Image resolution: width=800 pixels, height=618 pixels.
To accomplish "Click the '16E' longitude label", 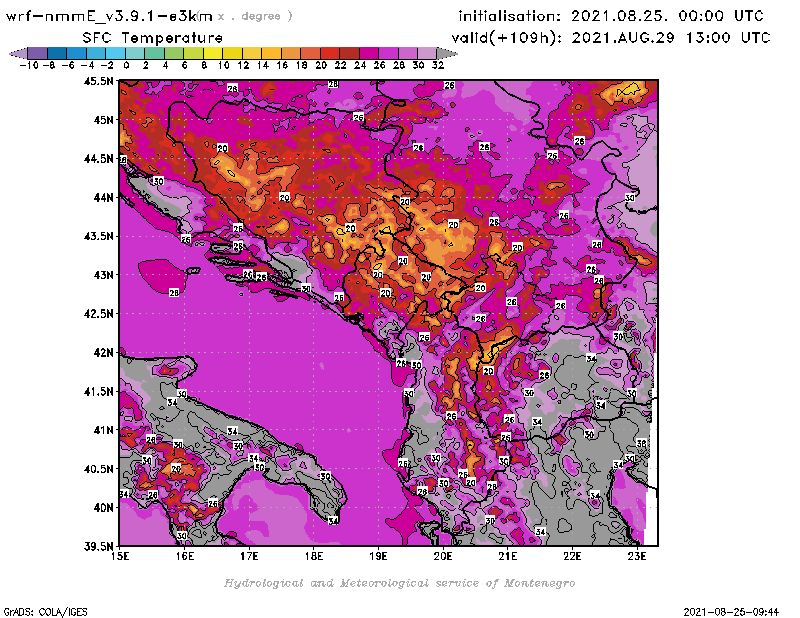I will [x=185, y=556].
